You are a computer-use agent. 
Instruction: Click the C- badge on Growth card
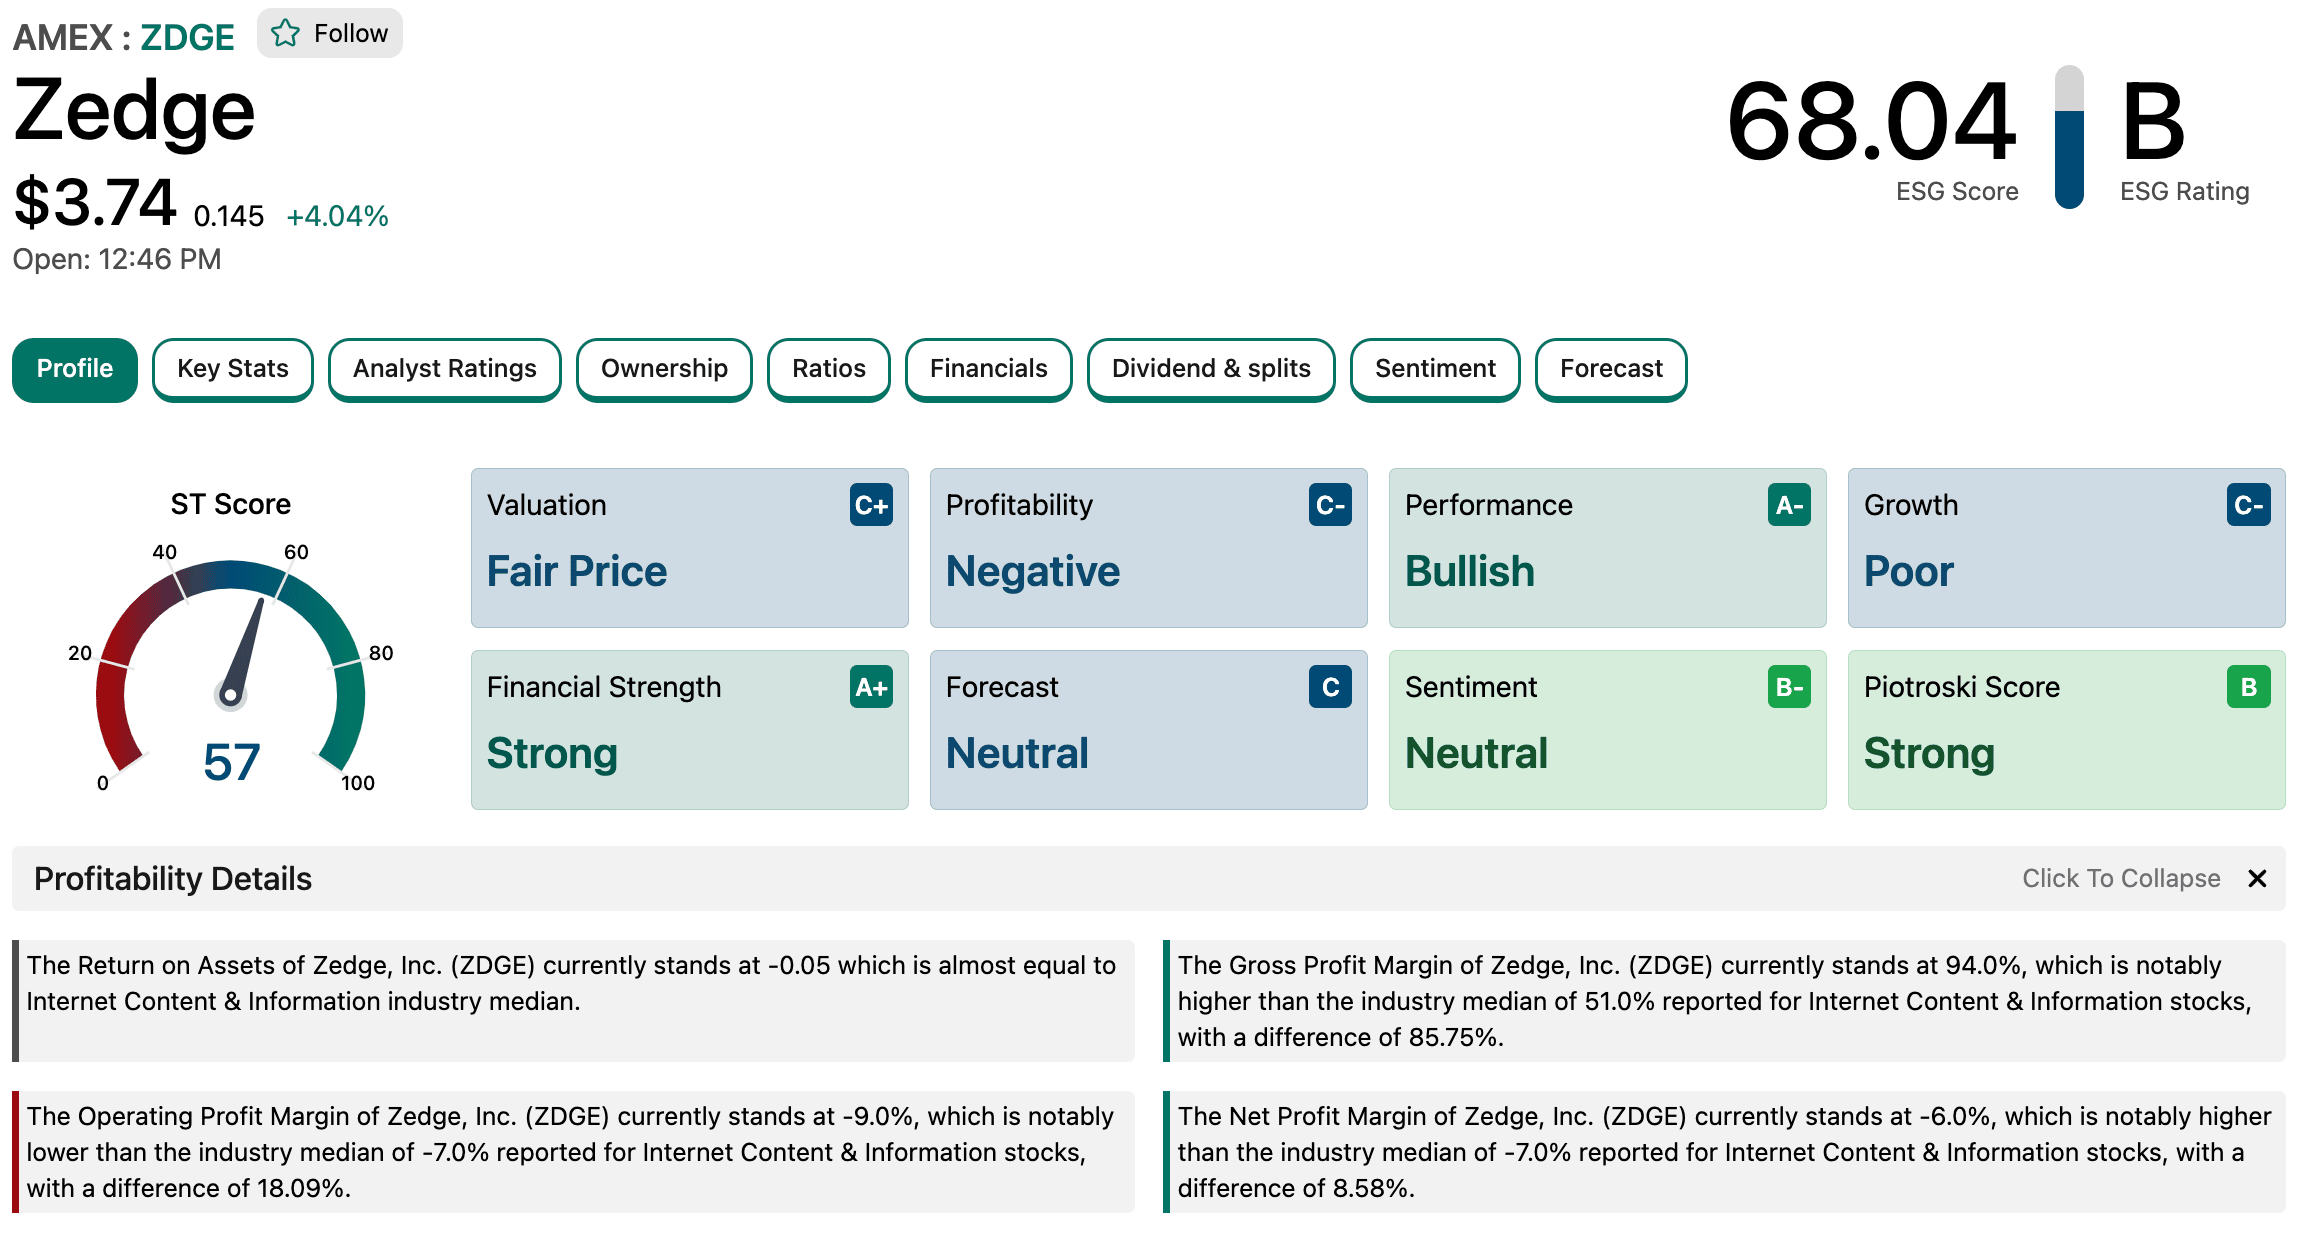tap(2248, 505)
